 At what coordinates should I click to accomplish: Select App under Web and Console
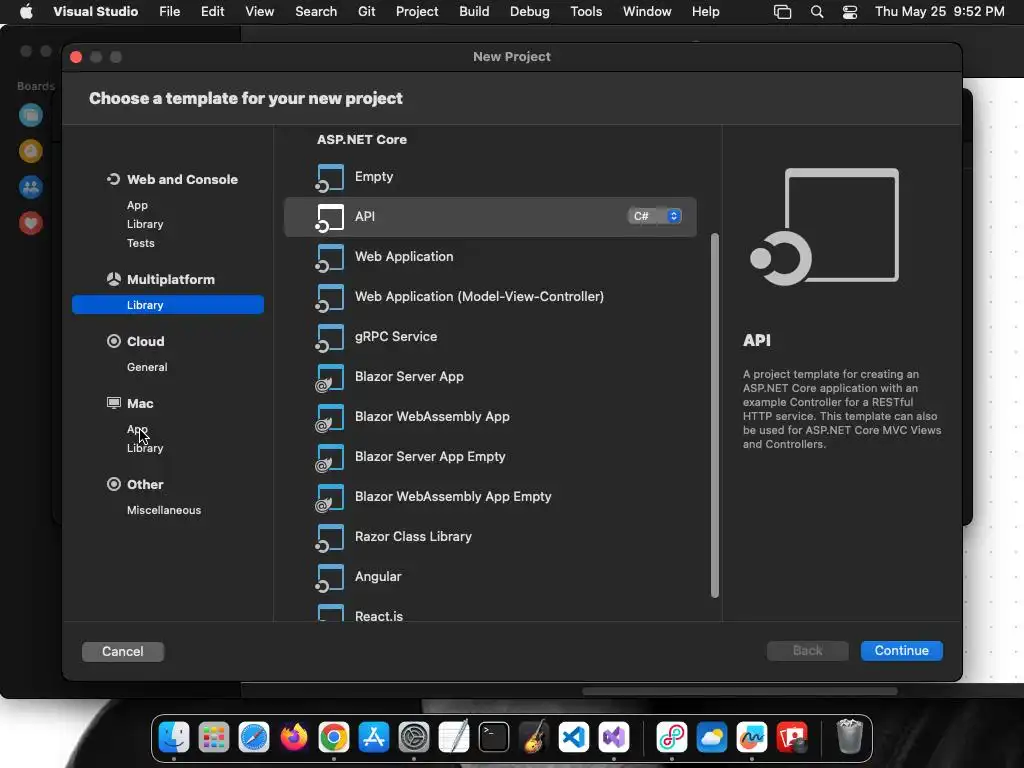[x=137, y=205]
